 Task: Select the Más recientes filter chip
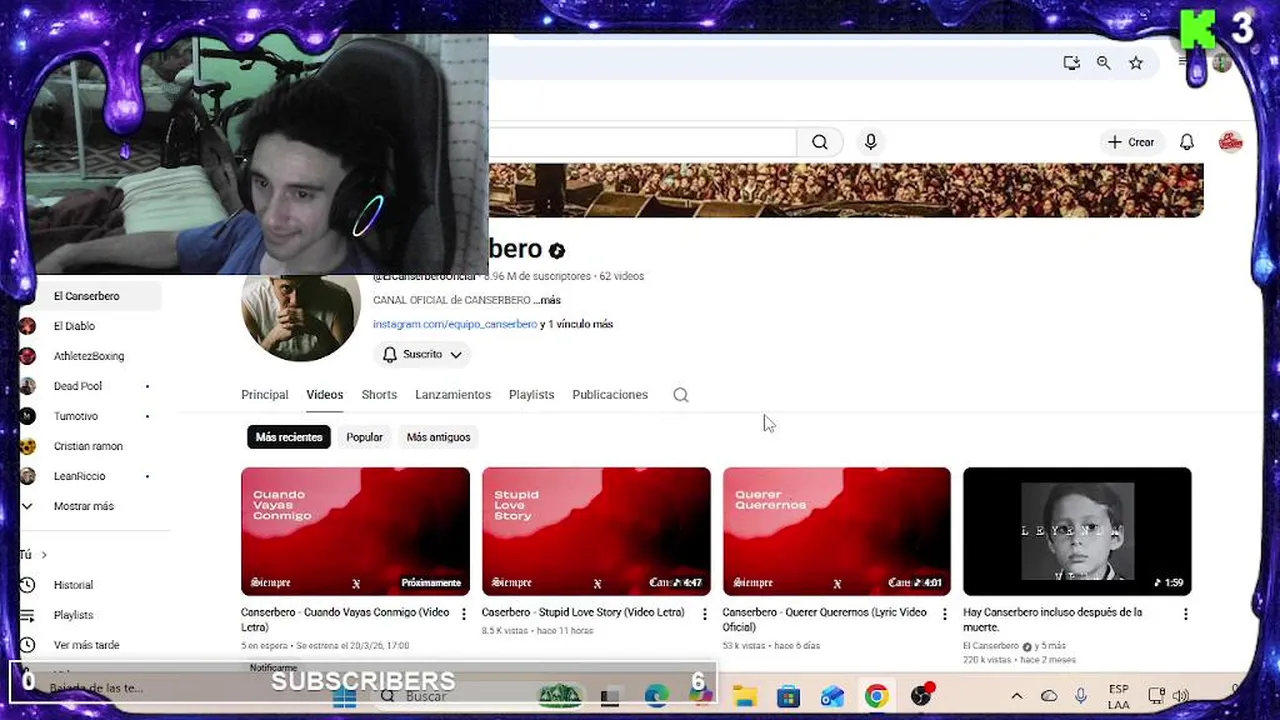tap(289, 437)
